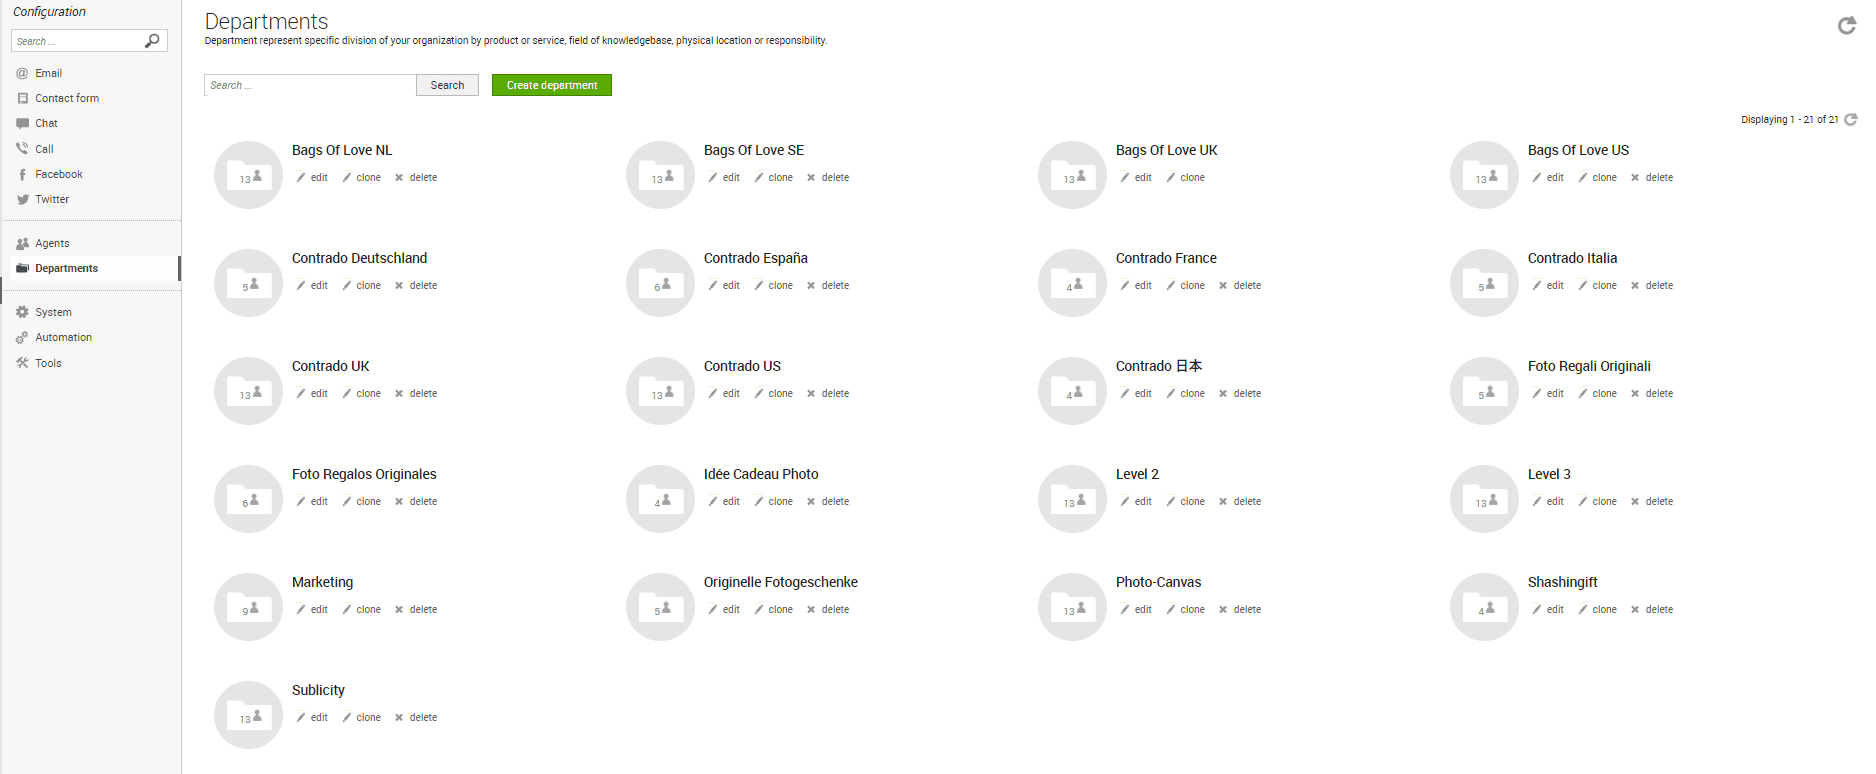The height and width of the screenshot is (774, 1876).
Task: Click the small refresh icon beside the display count
Action: point(1851,119)
